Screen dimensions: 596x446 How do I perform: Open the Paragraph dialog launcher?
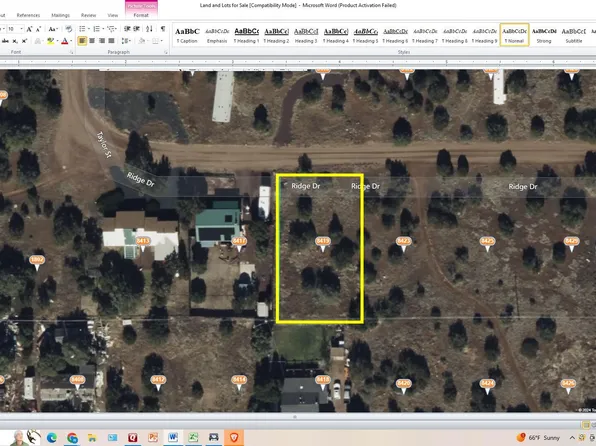[x=166, y=52]
